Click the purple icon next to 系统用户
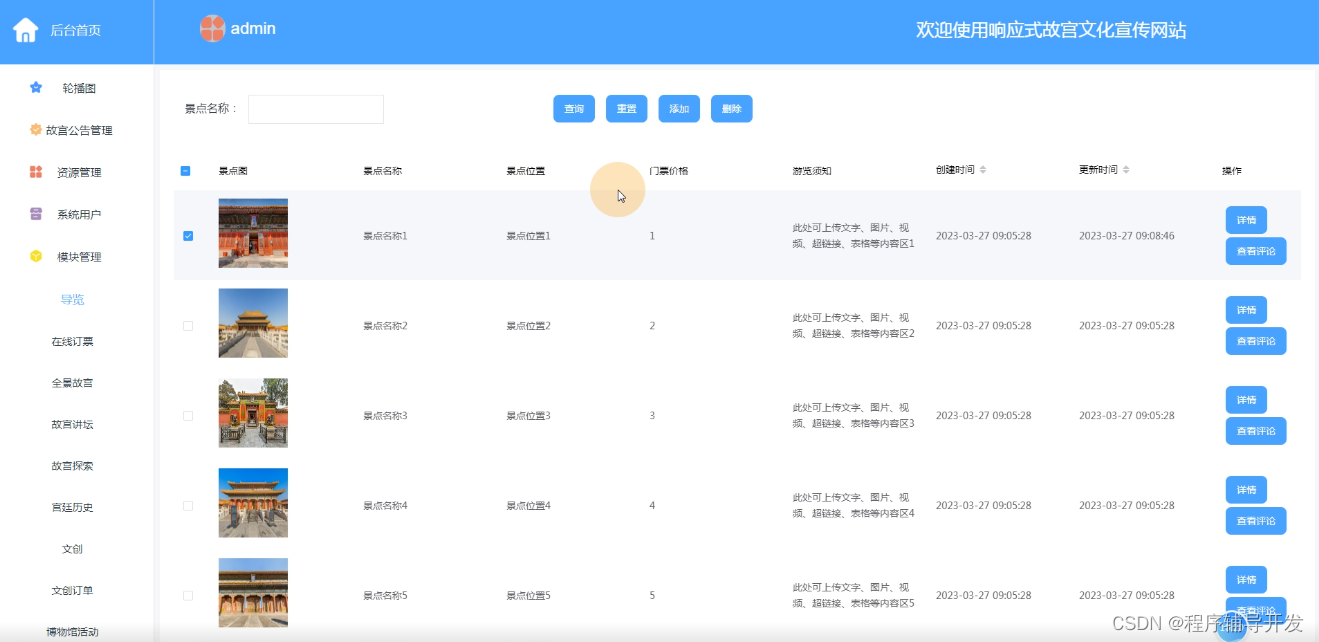Screen dimensions: 1319x642 36,214
